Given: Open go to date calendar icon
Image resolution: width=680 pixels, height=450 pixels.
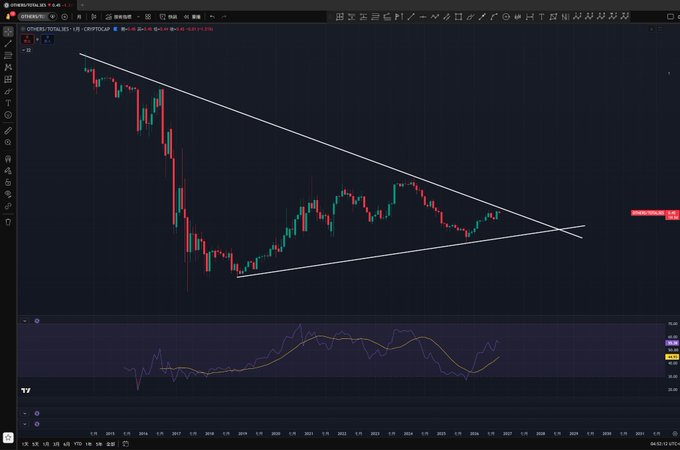Looking at the screenshot, I should pyautogui.click(x=125, y=444).
